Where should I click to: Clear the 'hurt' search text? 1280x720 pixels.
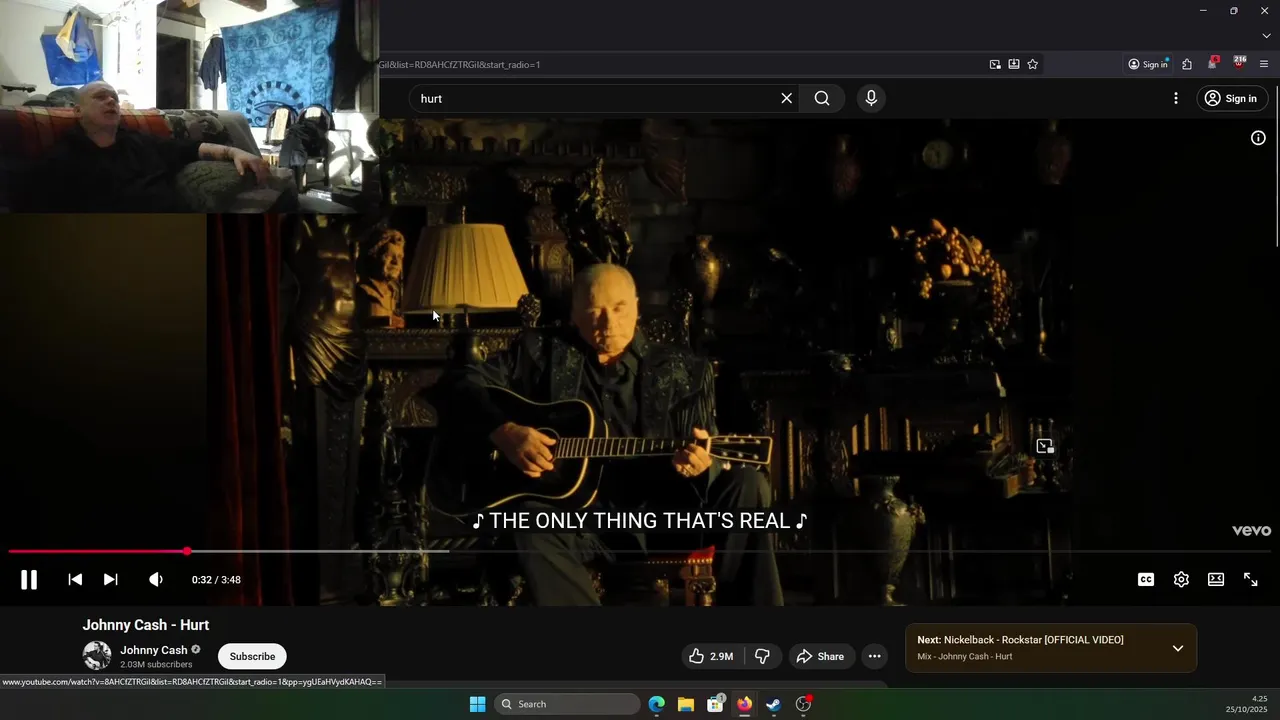(787, 98)
